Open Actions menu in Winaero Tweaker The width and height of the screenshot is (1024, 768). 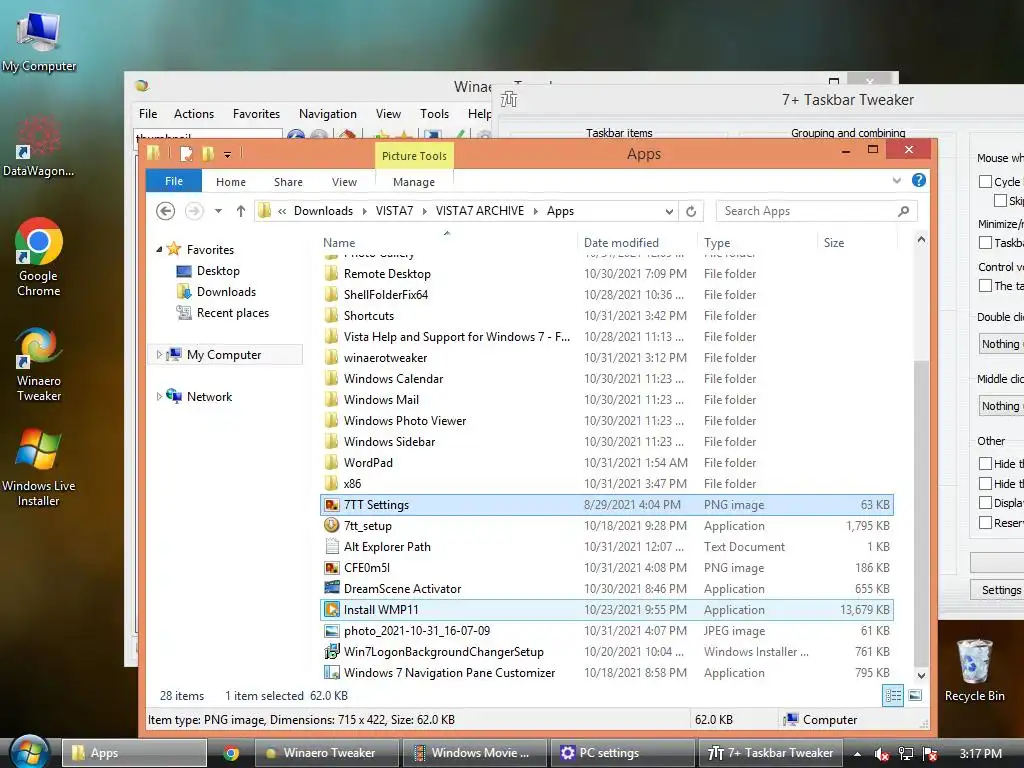[193, 114]
